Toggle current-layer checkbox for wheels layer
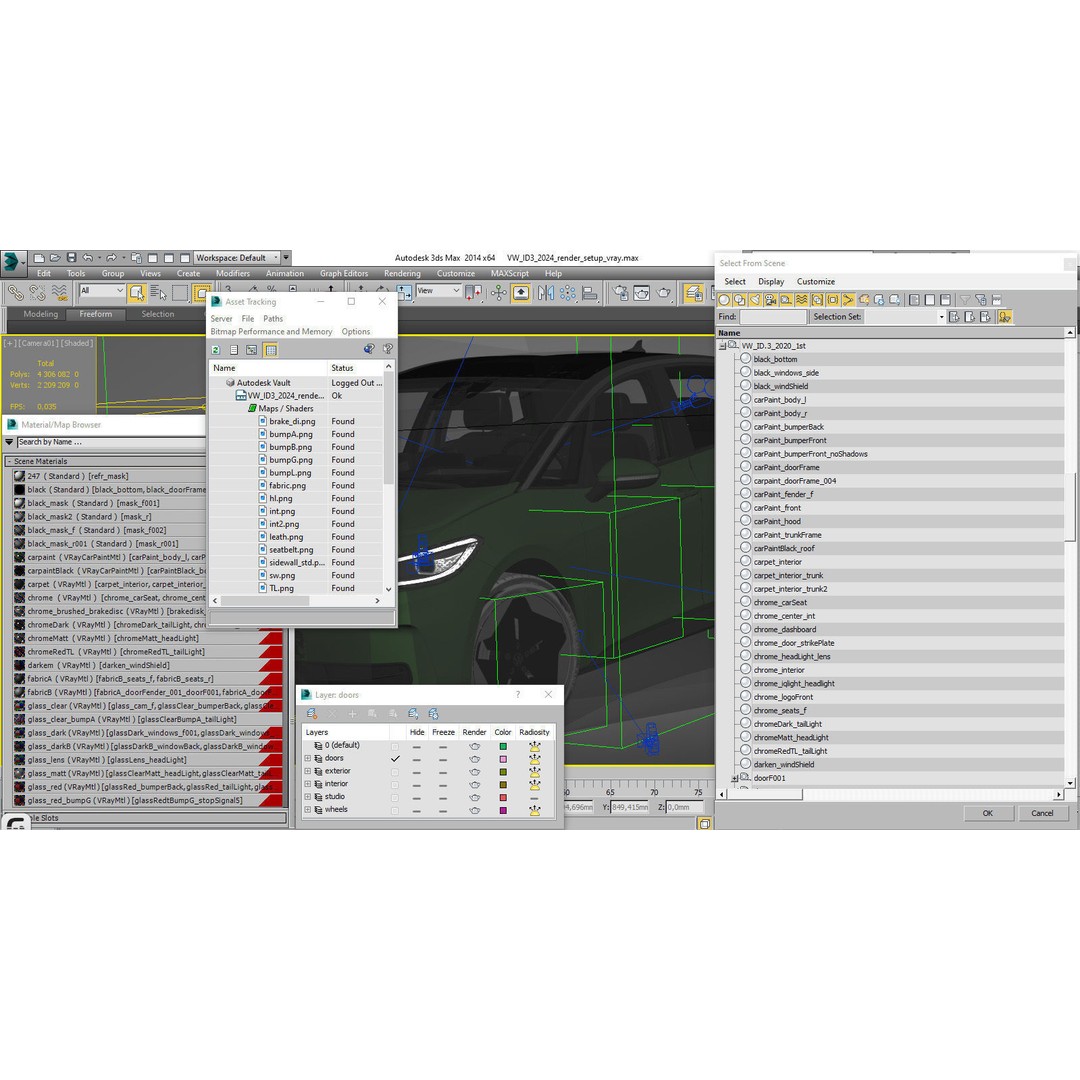The image size is (1080, 1080). 395,810
